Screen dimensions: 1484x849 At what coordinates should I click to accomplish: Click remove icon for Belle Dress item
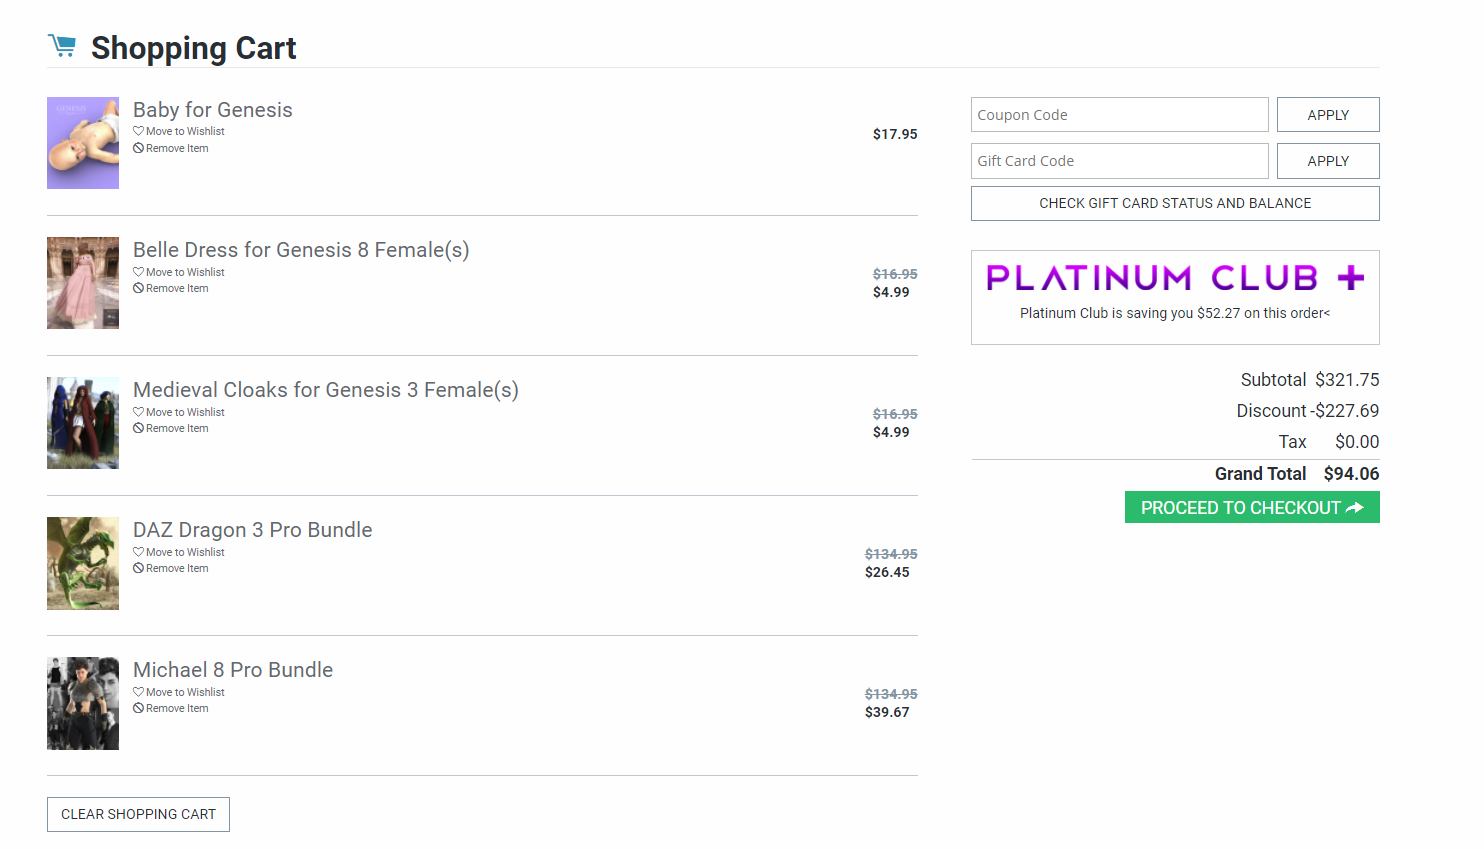(x=139, y=288)
